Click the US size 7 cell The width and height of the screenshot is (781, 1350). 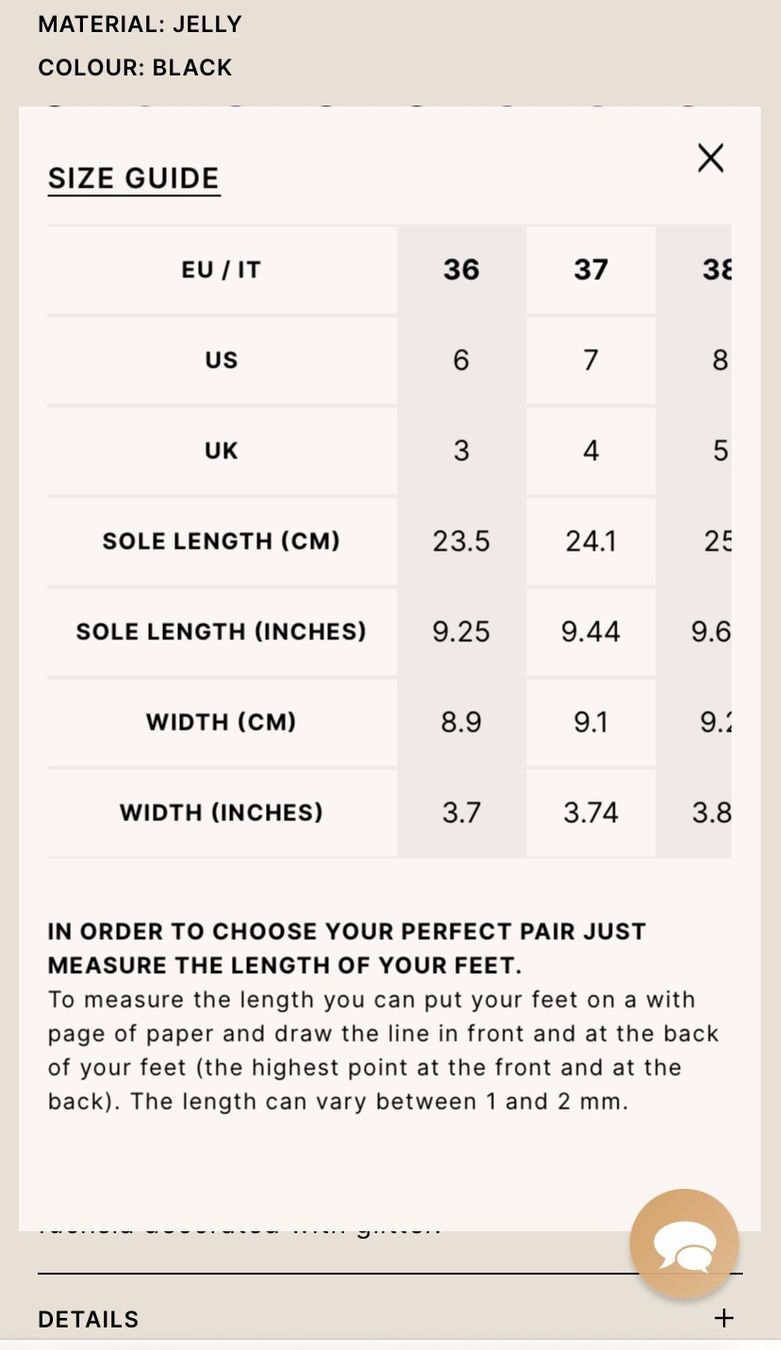click(590, 360)
